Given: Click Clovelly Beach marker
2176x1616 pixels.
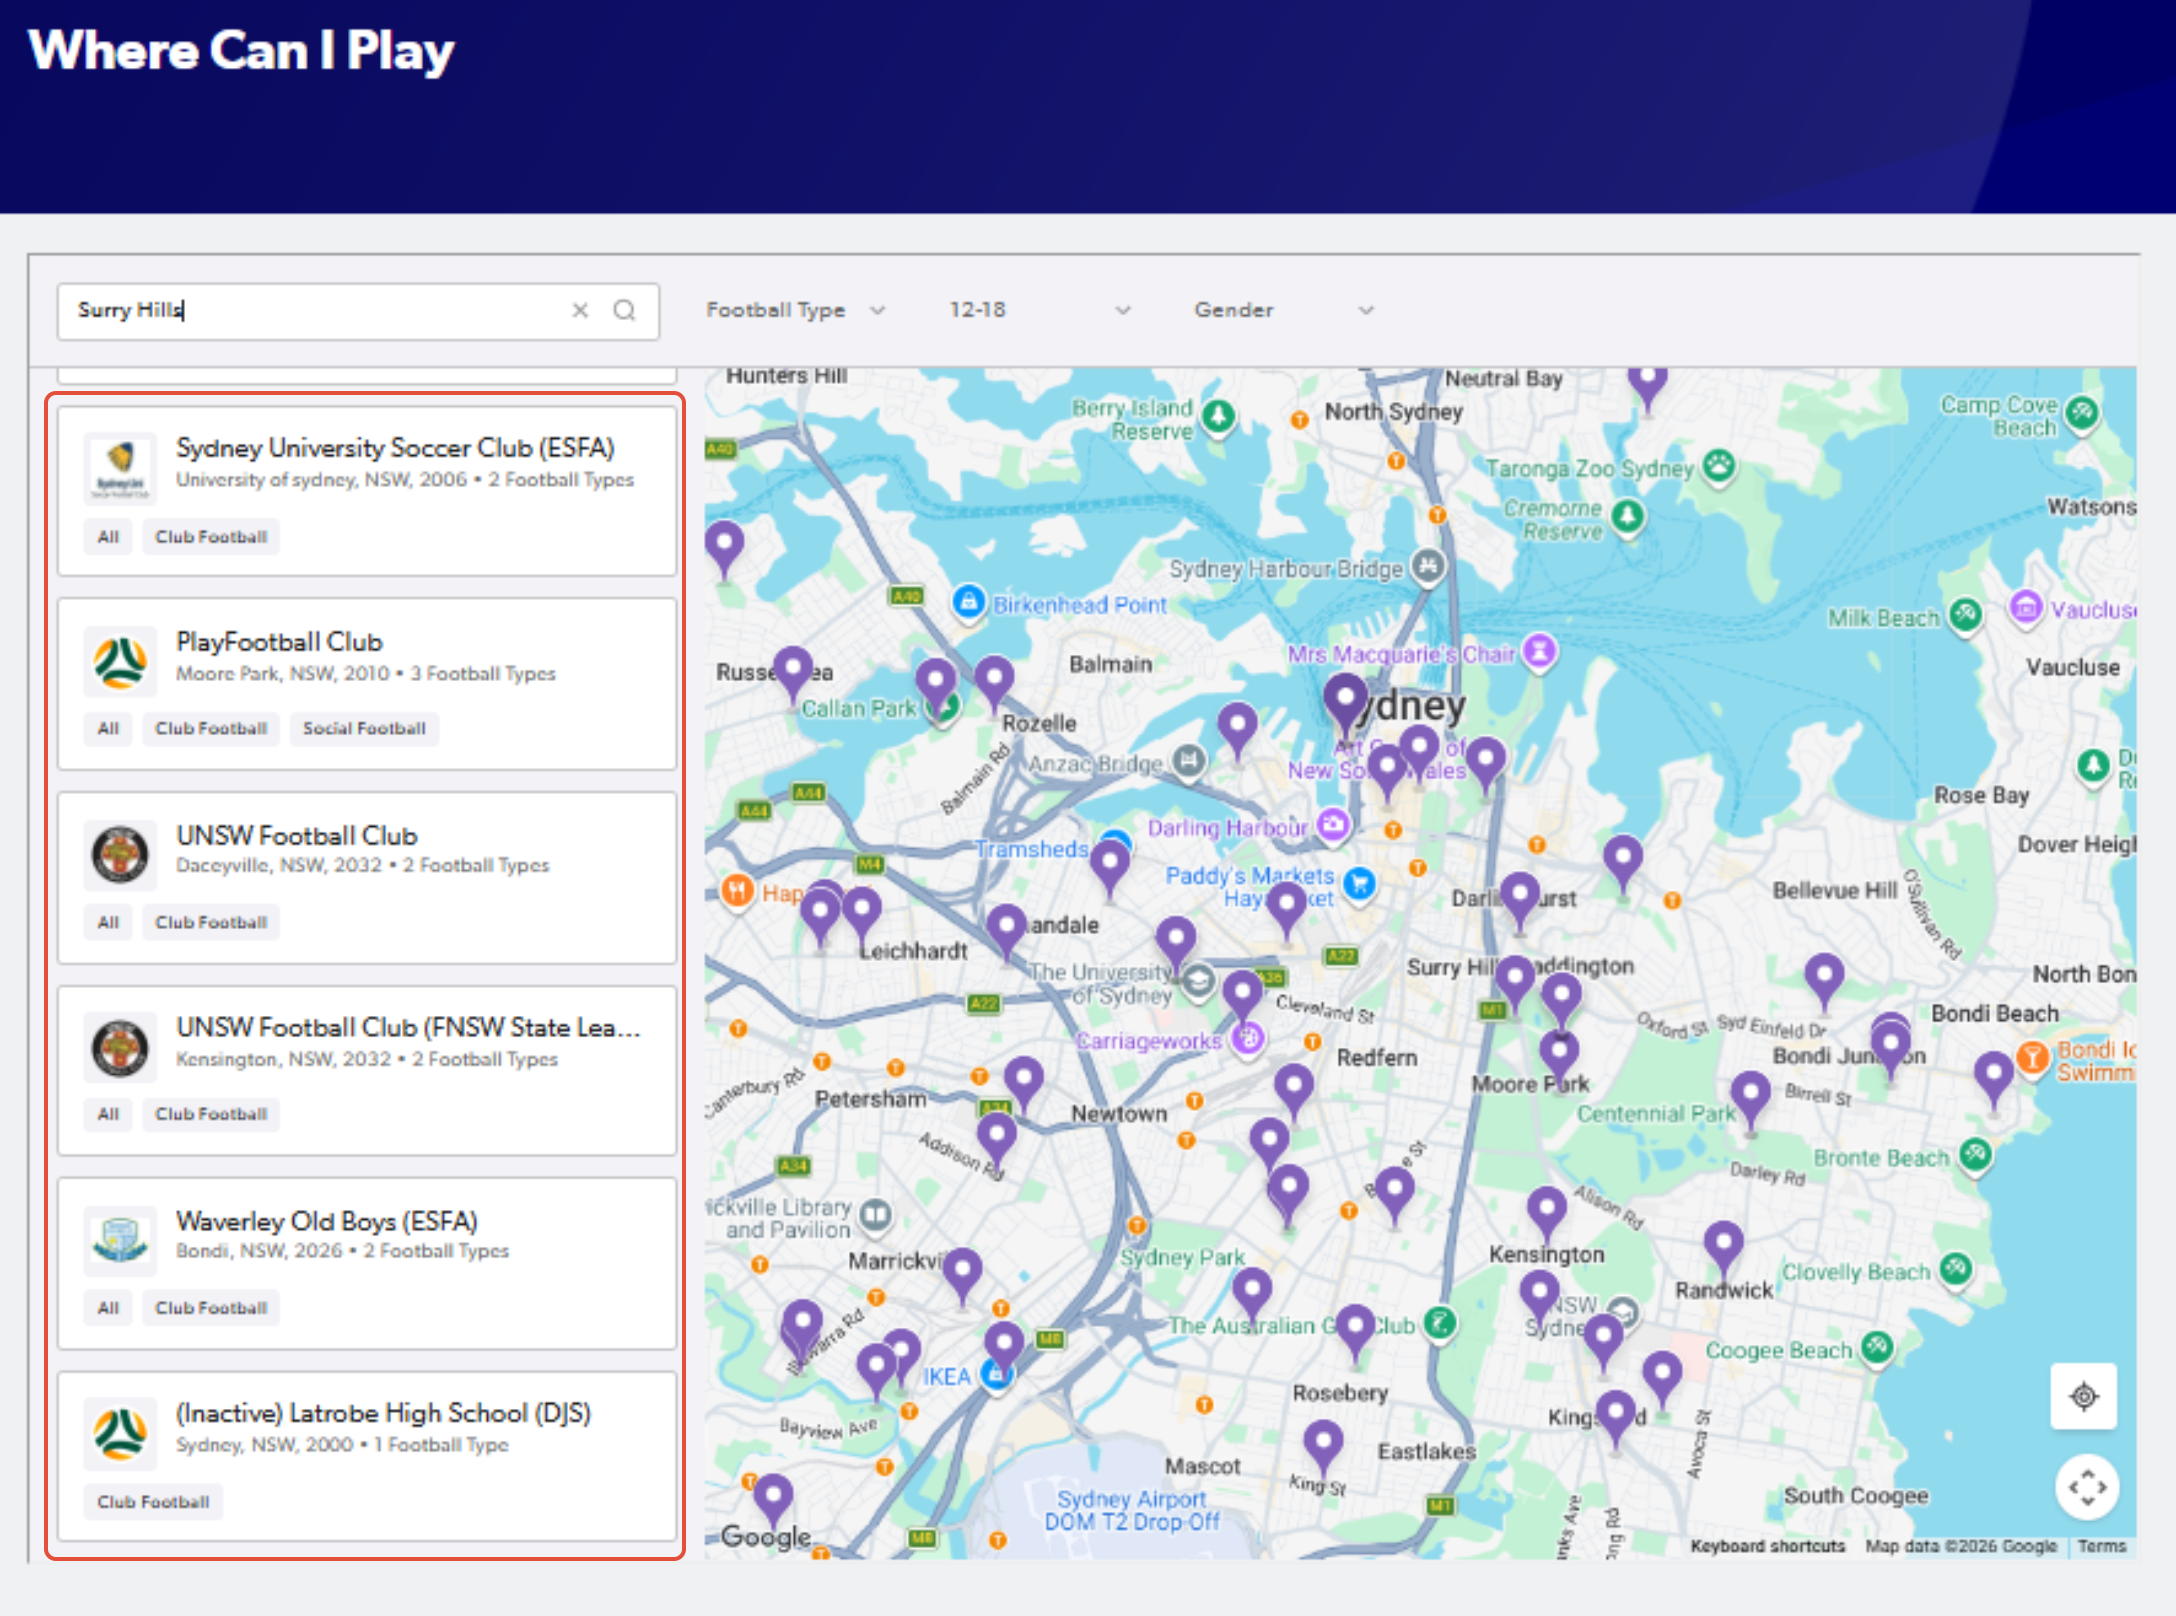Looking at the screenshot, I should (1955, 1270).
